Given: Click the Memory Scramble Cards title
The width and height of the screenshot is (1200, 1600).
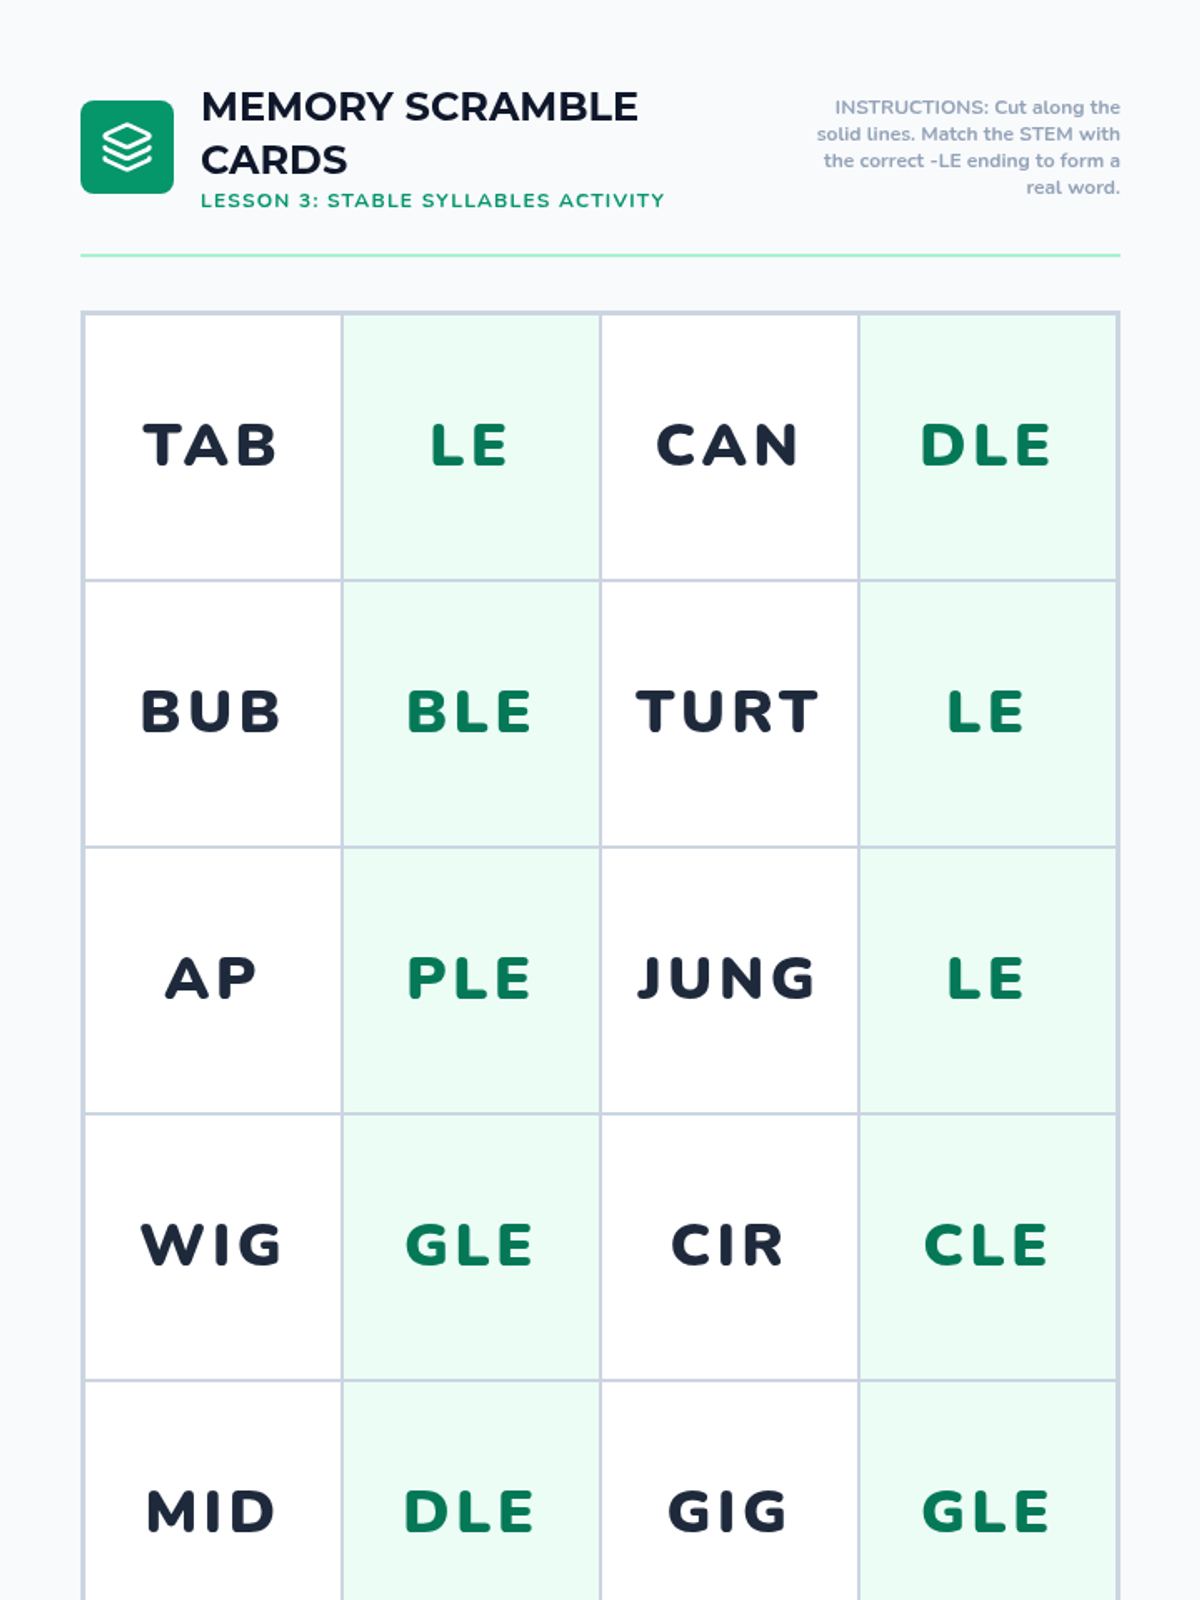Looking at the screenshot, I should tap(419, 133).
